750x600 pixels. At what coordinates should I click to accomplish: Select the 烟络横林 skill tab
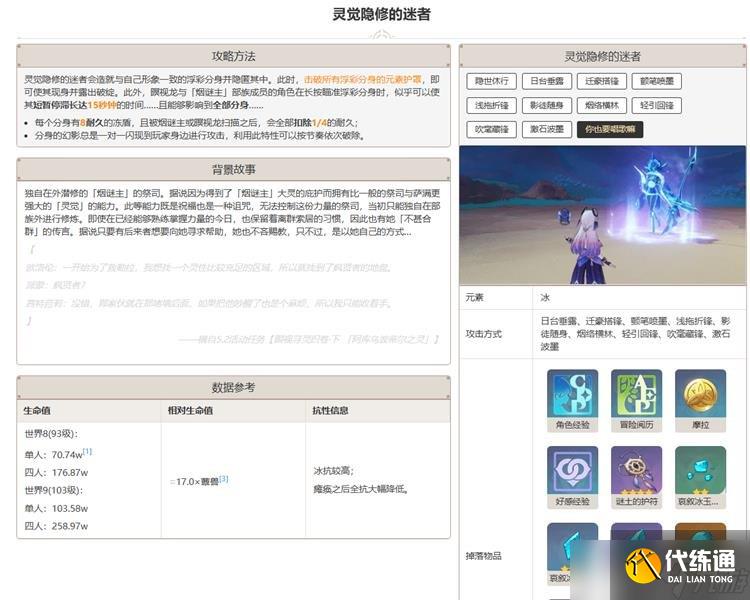coord(602,105)
